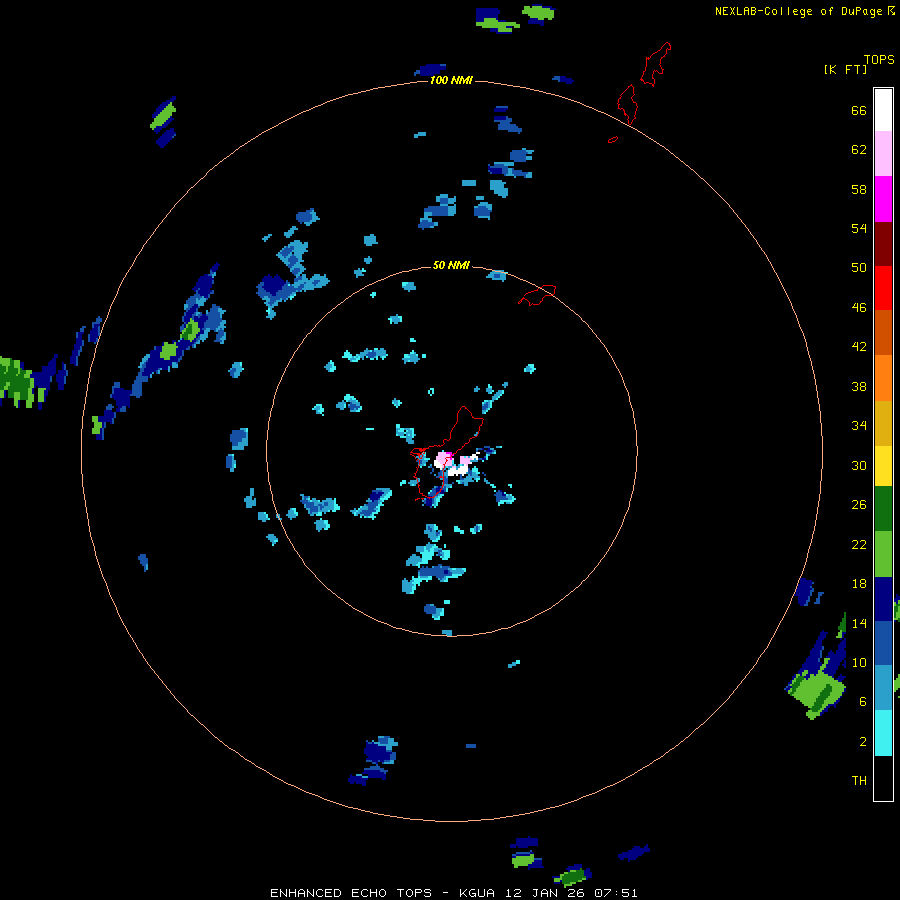900x900 pixels.
Task: Pick the dark green legend swatch
Action: (883, 509)
